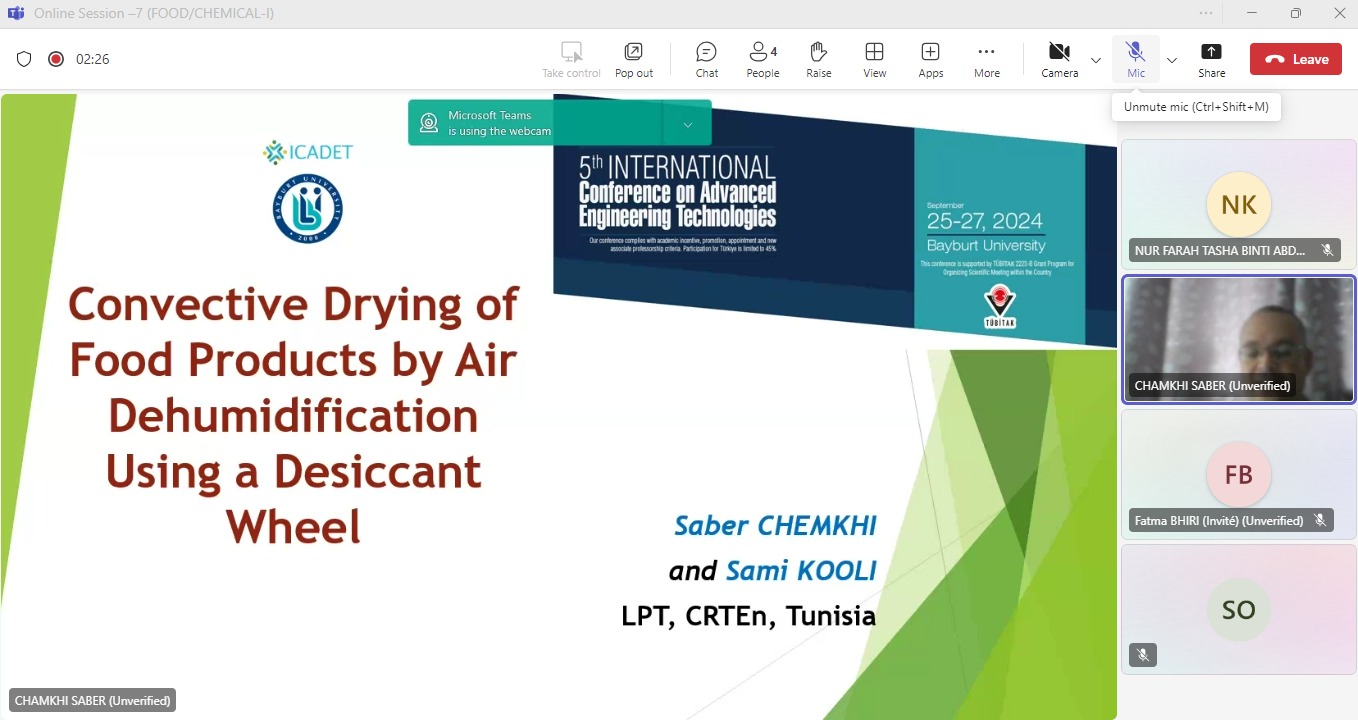Click the Share content icon
This screenshot has height=720, width=1358.
[1211, 59]
